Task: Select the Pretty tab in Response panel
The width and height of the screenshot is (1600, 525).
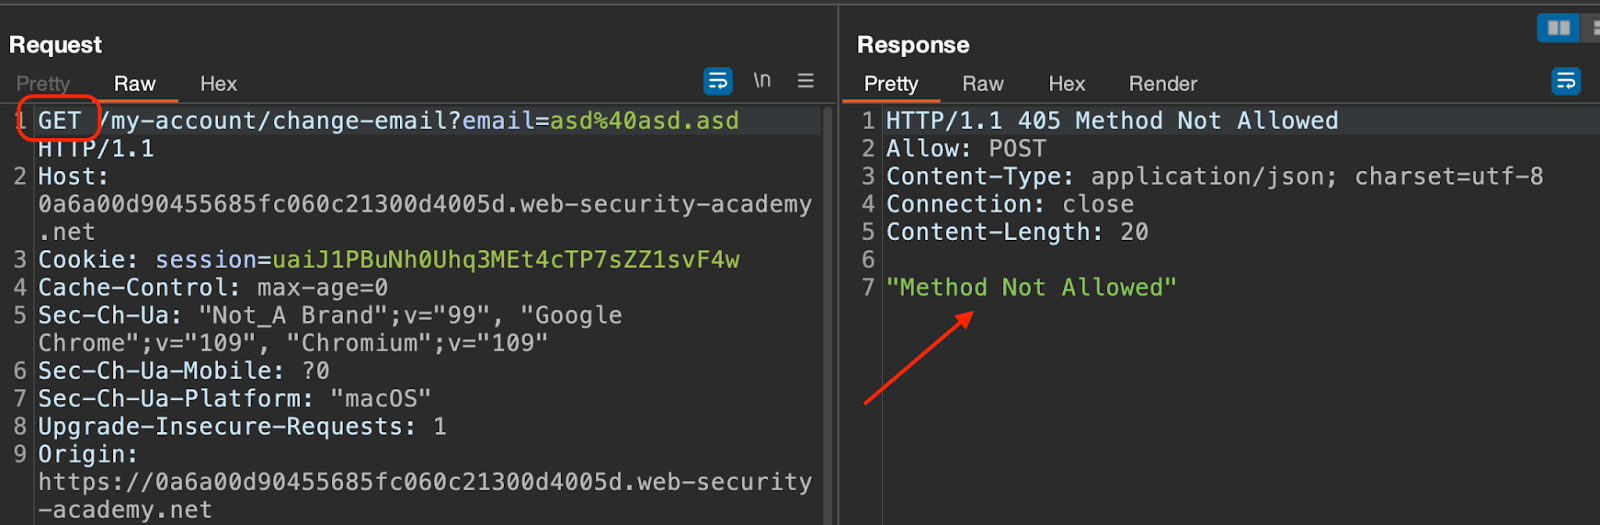Action: [891, 84]
